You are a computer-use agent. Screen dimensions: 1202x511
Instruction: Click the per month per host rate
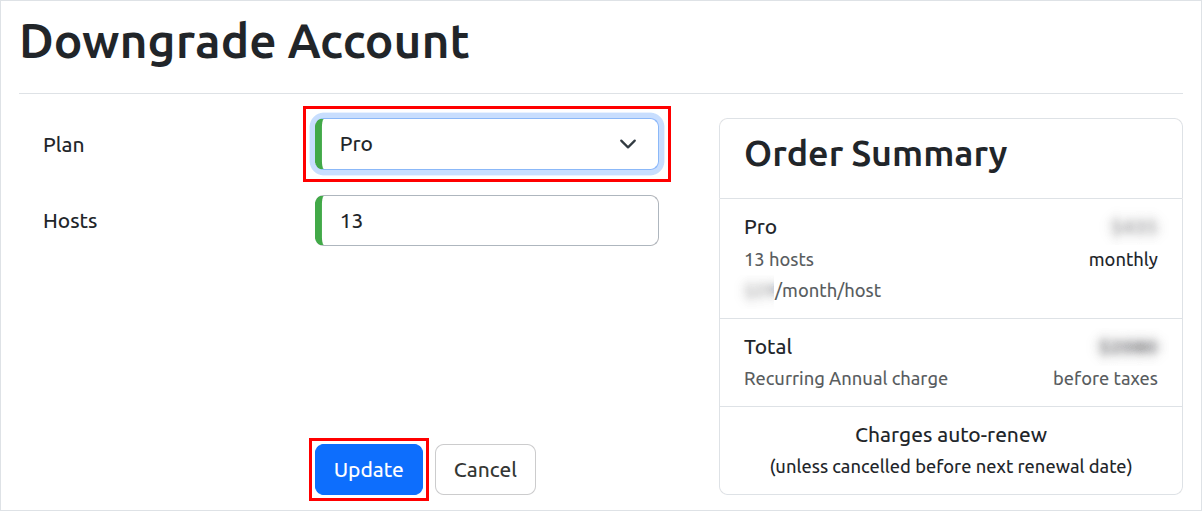pos(813,291)
